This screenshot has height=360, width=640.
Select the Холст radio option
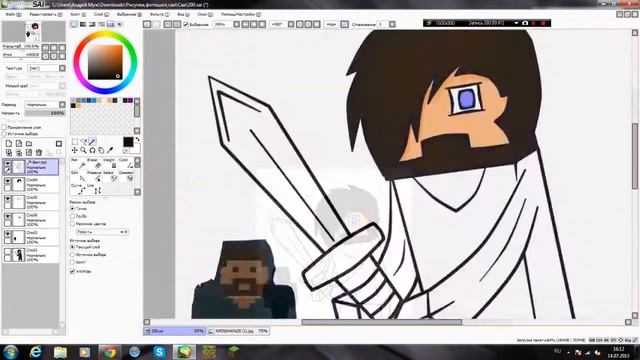(72, 262)
